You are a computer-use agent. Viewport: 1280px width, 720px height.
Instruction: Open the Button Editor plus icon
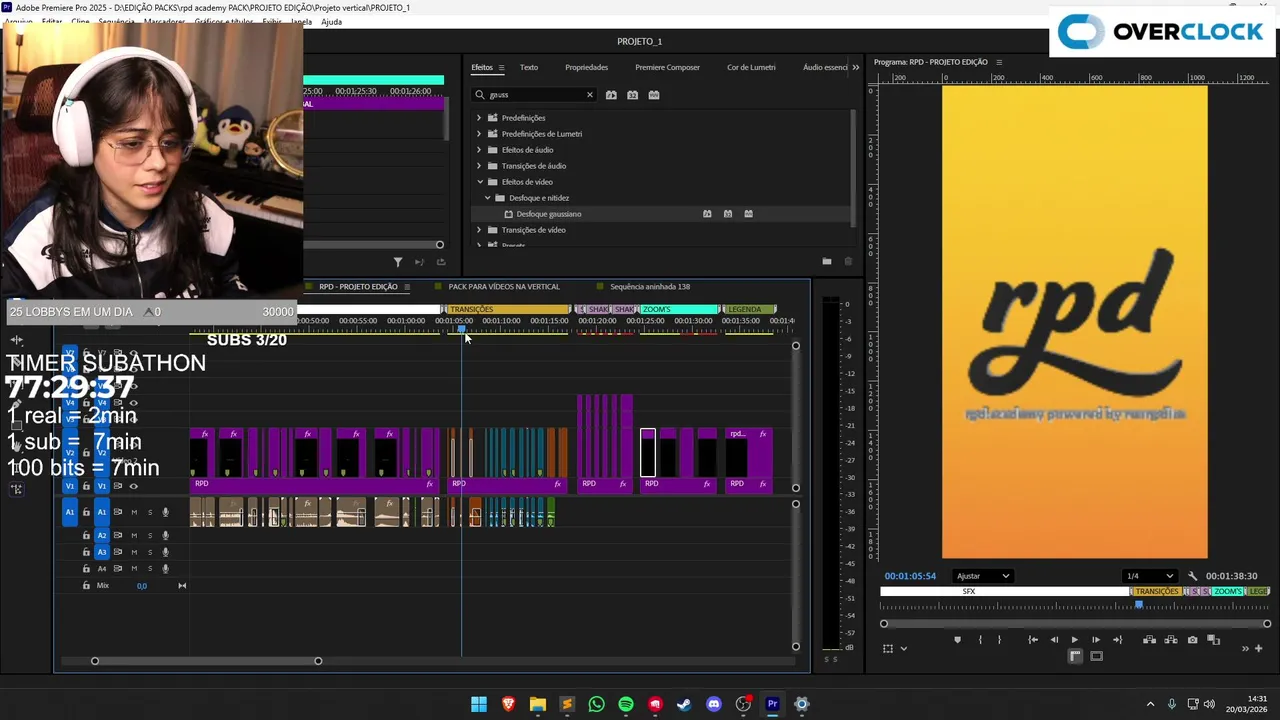tap(1259, 648)
